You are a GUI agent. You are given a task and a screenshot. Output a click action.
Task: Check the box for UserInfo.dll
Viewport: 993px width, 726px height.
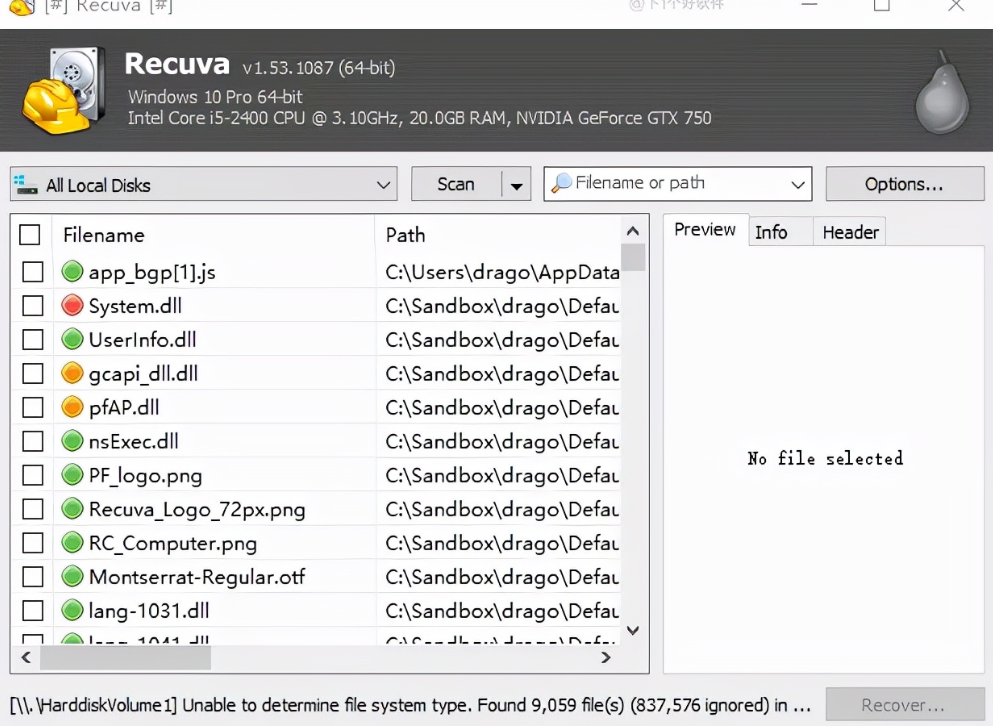click(32, 339)
